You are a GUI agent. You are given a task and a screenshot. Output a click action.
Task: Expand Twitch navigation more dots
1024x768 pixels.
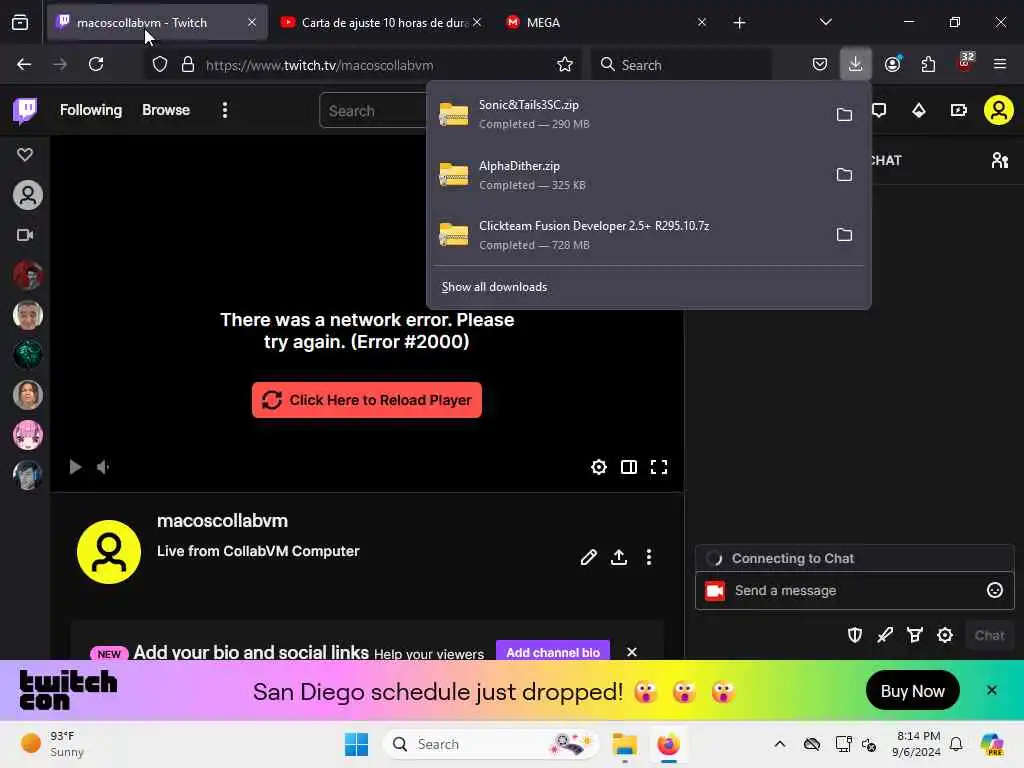coord(225,110)
